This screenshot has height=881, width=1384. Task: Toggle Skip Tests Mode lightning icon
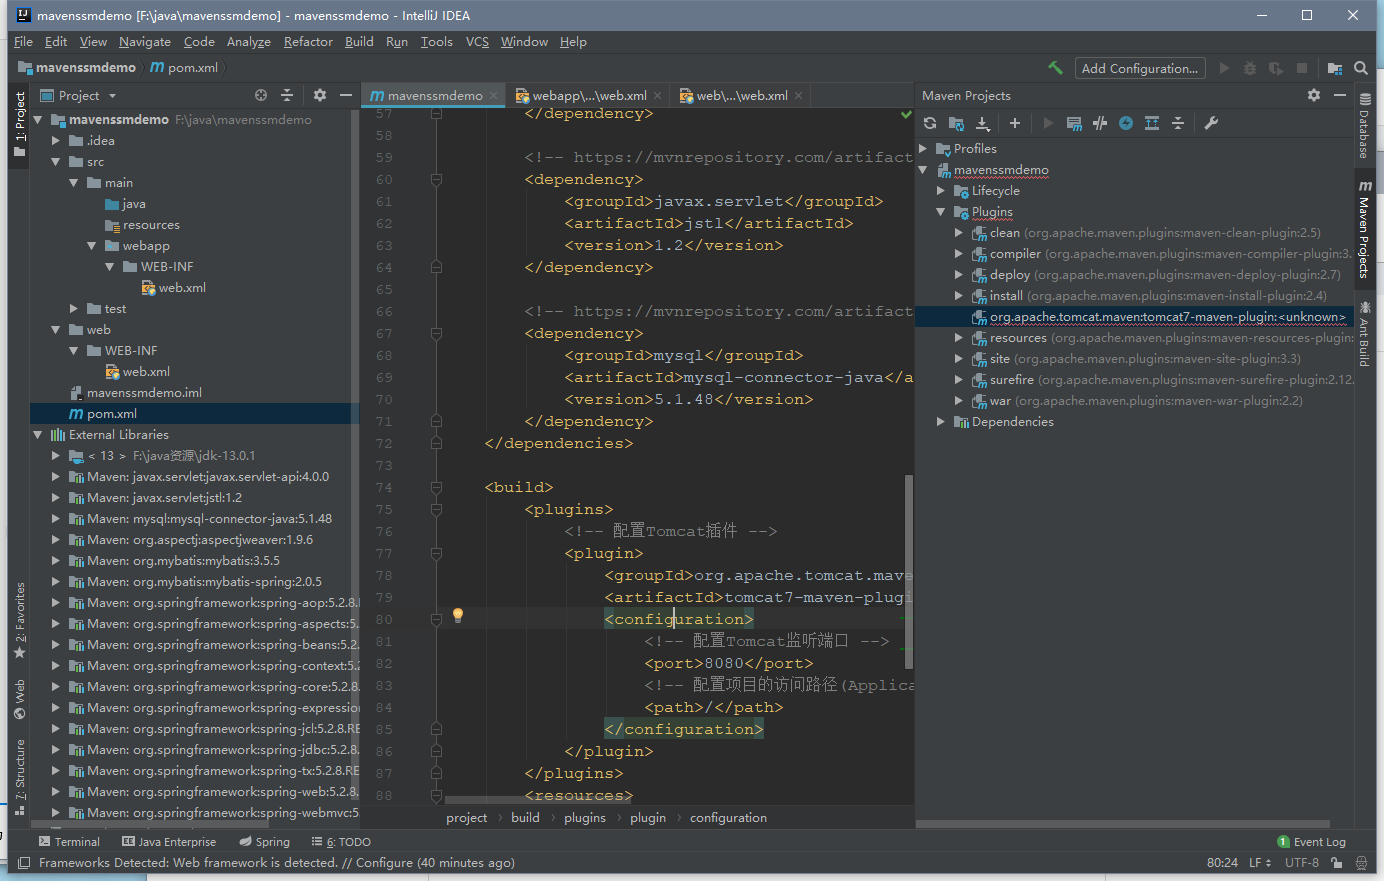coord(1126,123)
